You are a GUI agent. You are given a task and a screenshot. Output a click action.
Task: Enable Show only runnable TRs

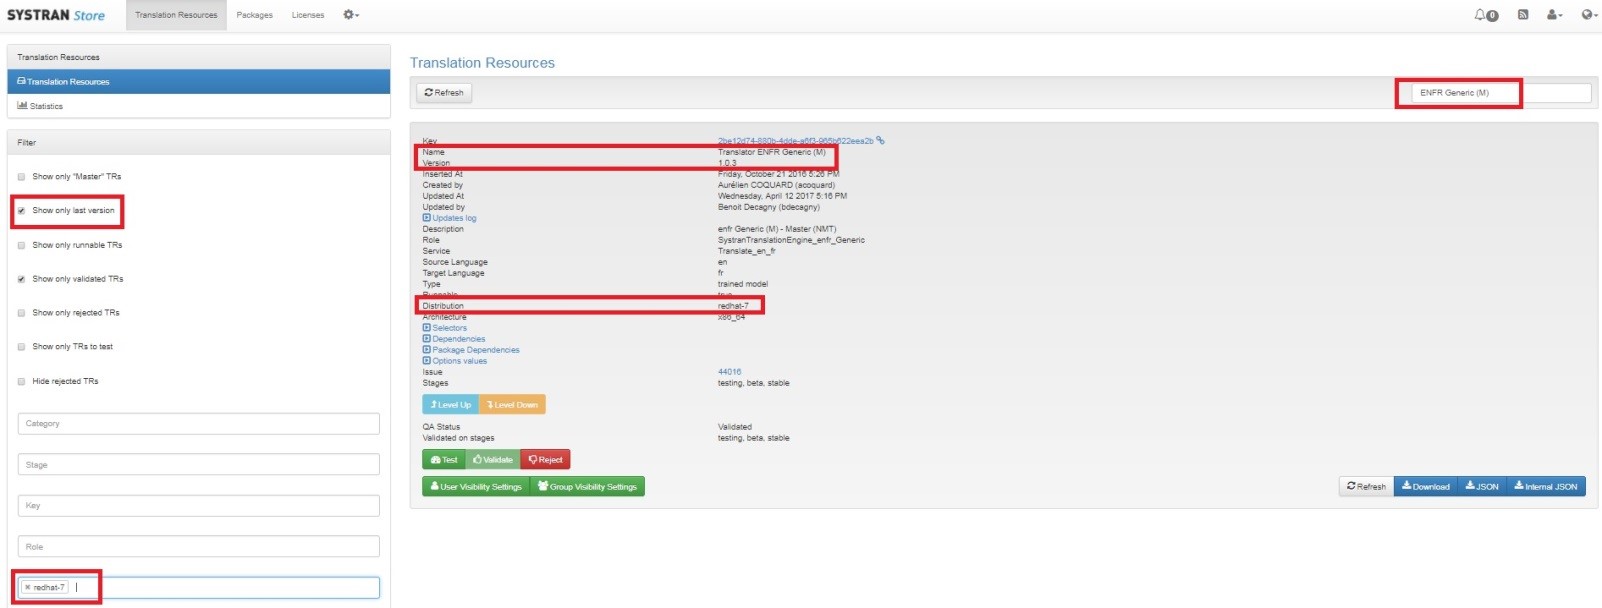click(21, 245)
